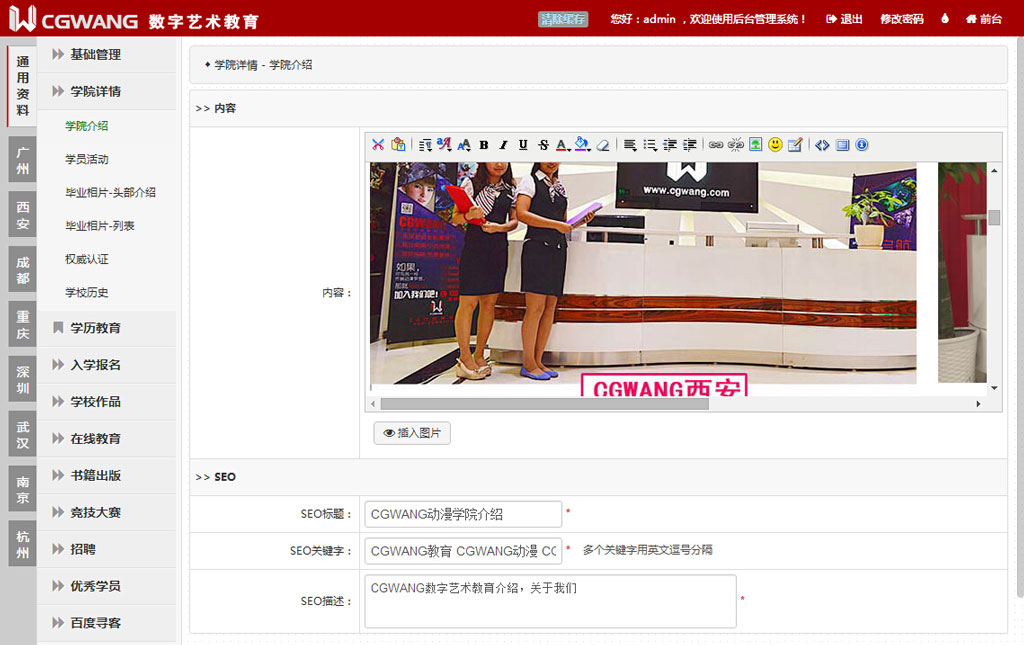Click the notepad-with-pencil icon in toolbar

[x=795, y=145]
